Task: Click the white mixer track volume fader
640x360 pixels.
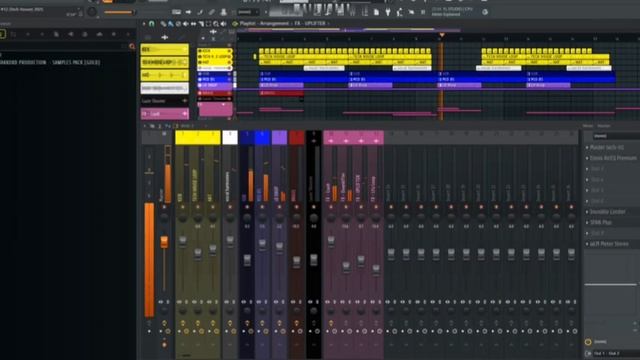Action: 230,241
